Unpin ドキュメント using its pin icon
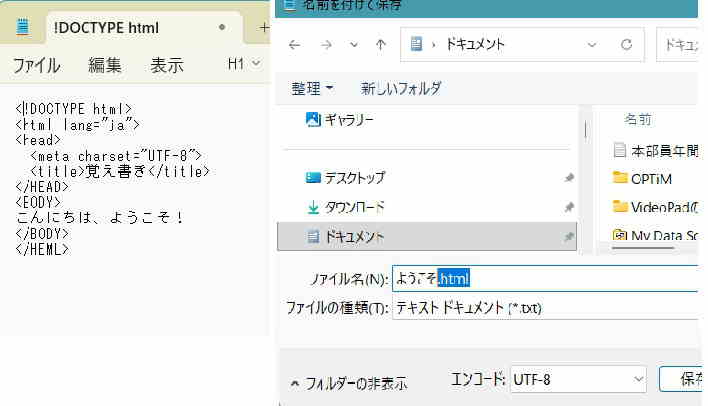 tap(569, 237)
